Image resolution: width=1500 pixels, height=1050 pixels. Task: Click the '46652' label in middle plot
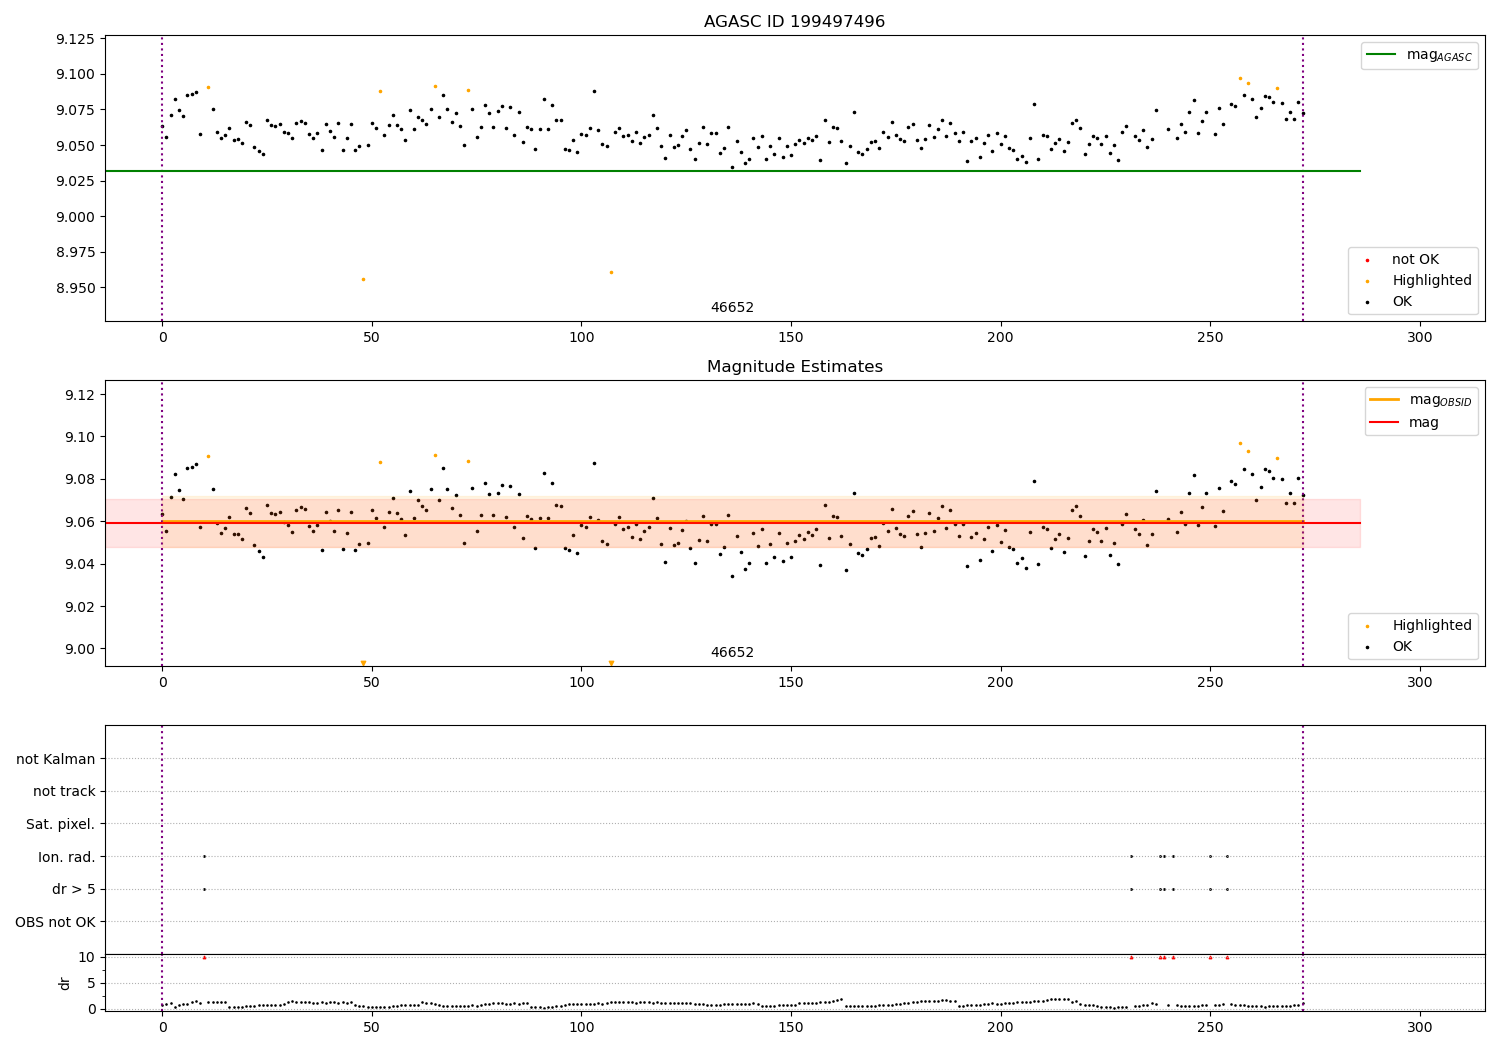pos(732,653)
